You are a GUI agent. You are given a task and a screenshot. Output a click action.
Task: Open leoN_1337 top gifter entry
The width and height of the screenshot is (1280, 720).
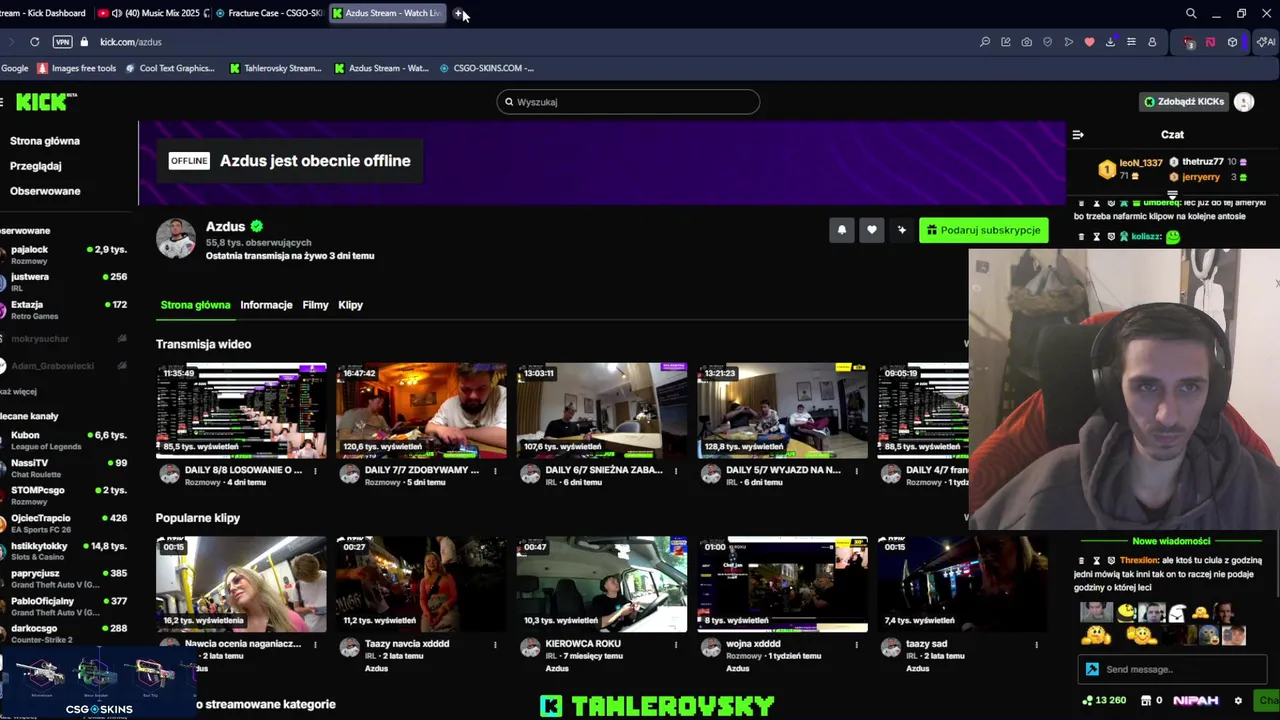[x=1131, y=169]
